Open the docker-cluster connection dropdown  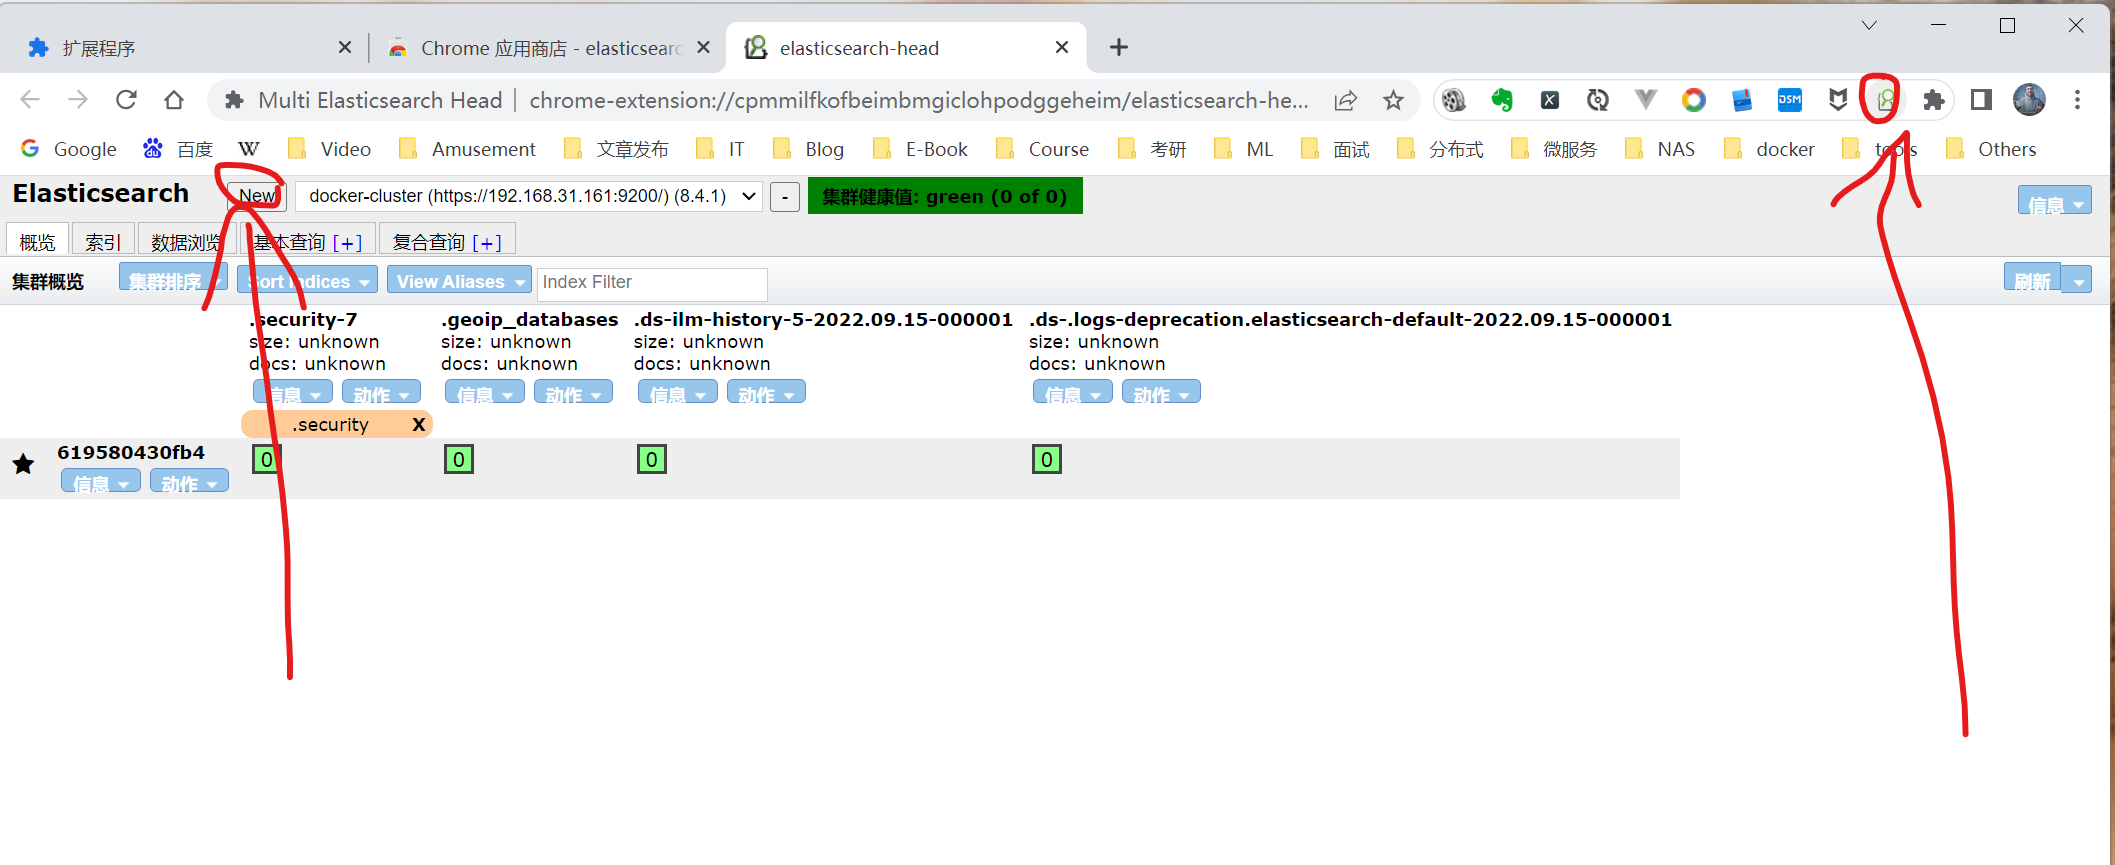click(531, 196)
